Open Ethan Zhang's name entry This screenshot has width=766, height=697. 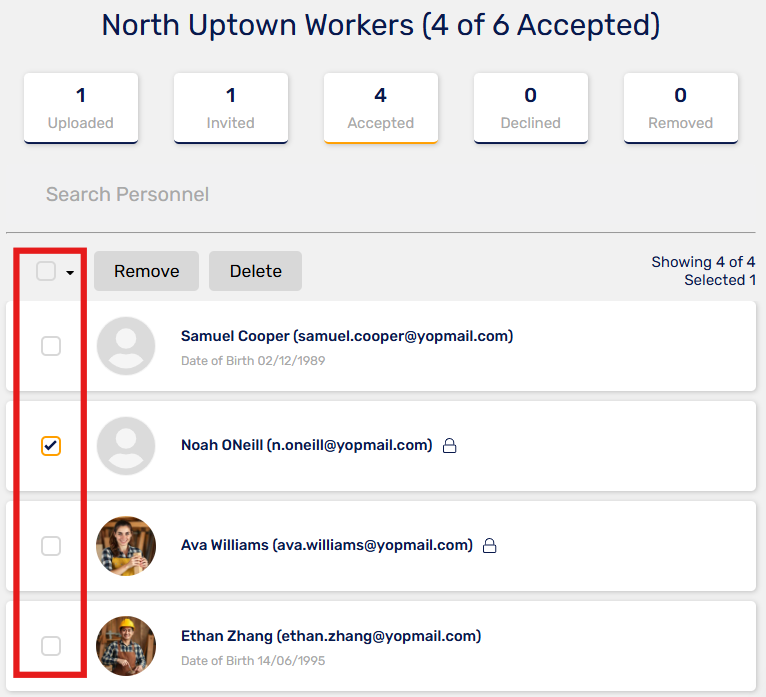click(331, 636)
